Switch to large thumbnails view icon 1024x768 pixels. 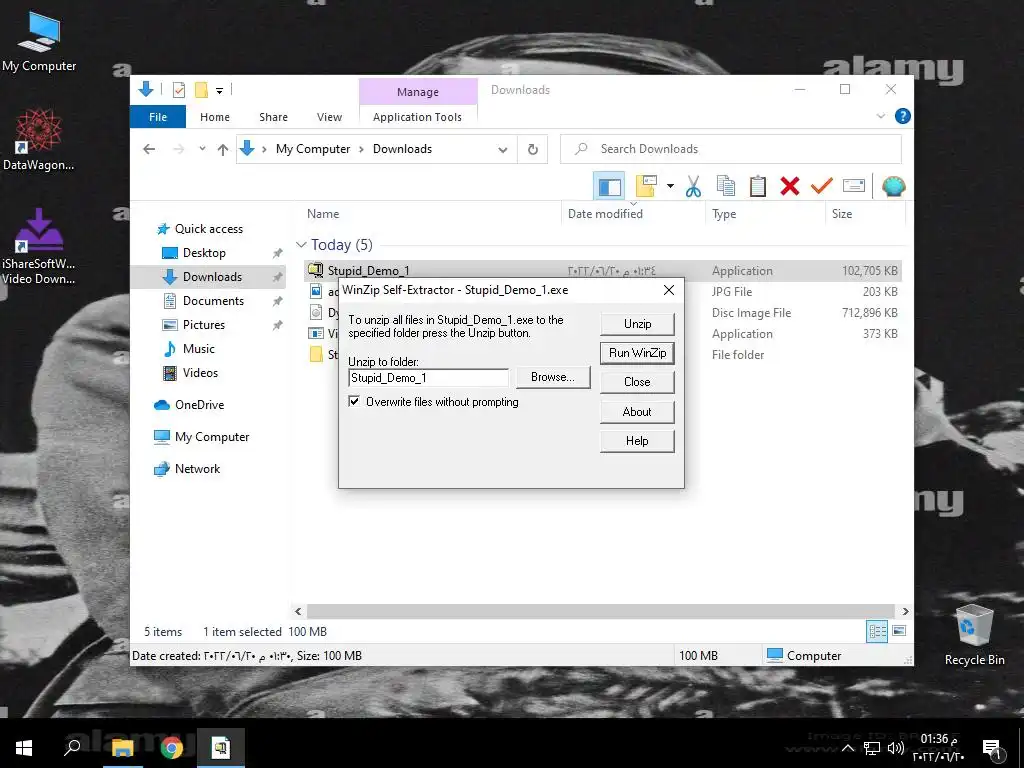click(899, 632)
